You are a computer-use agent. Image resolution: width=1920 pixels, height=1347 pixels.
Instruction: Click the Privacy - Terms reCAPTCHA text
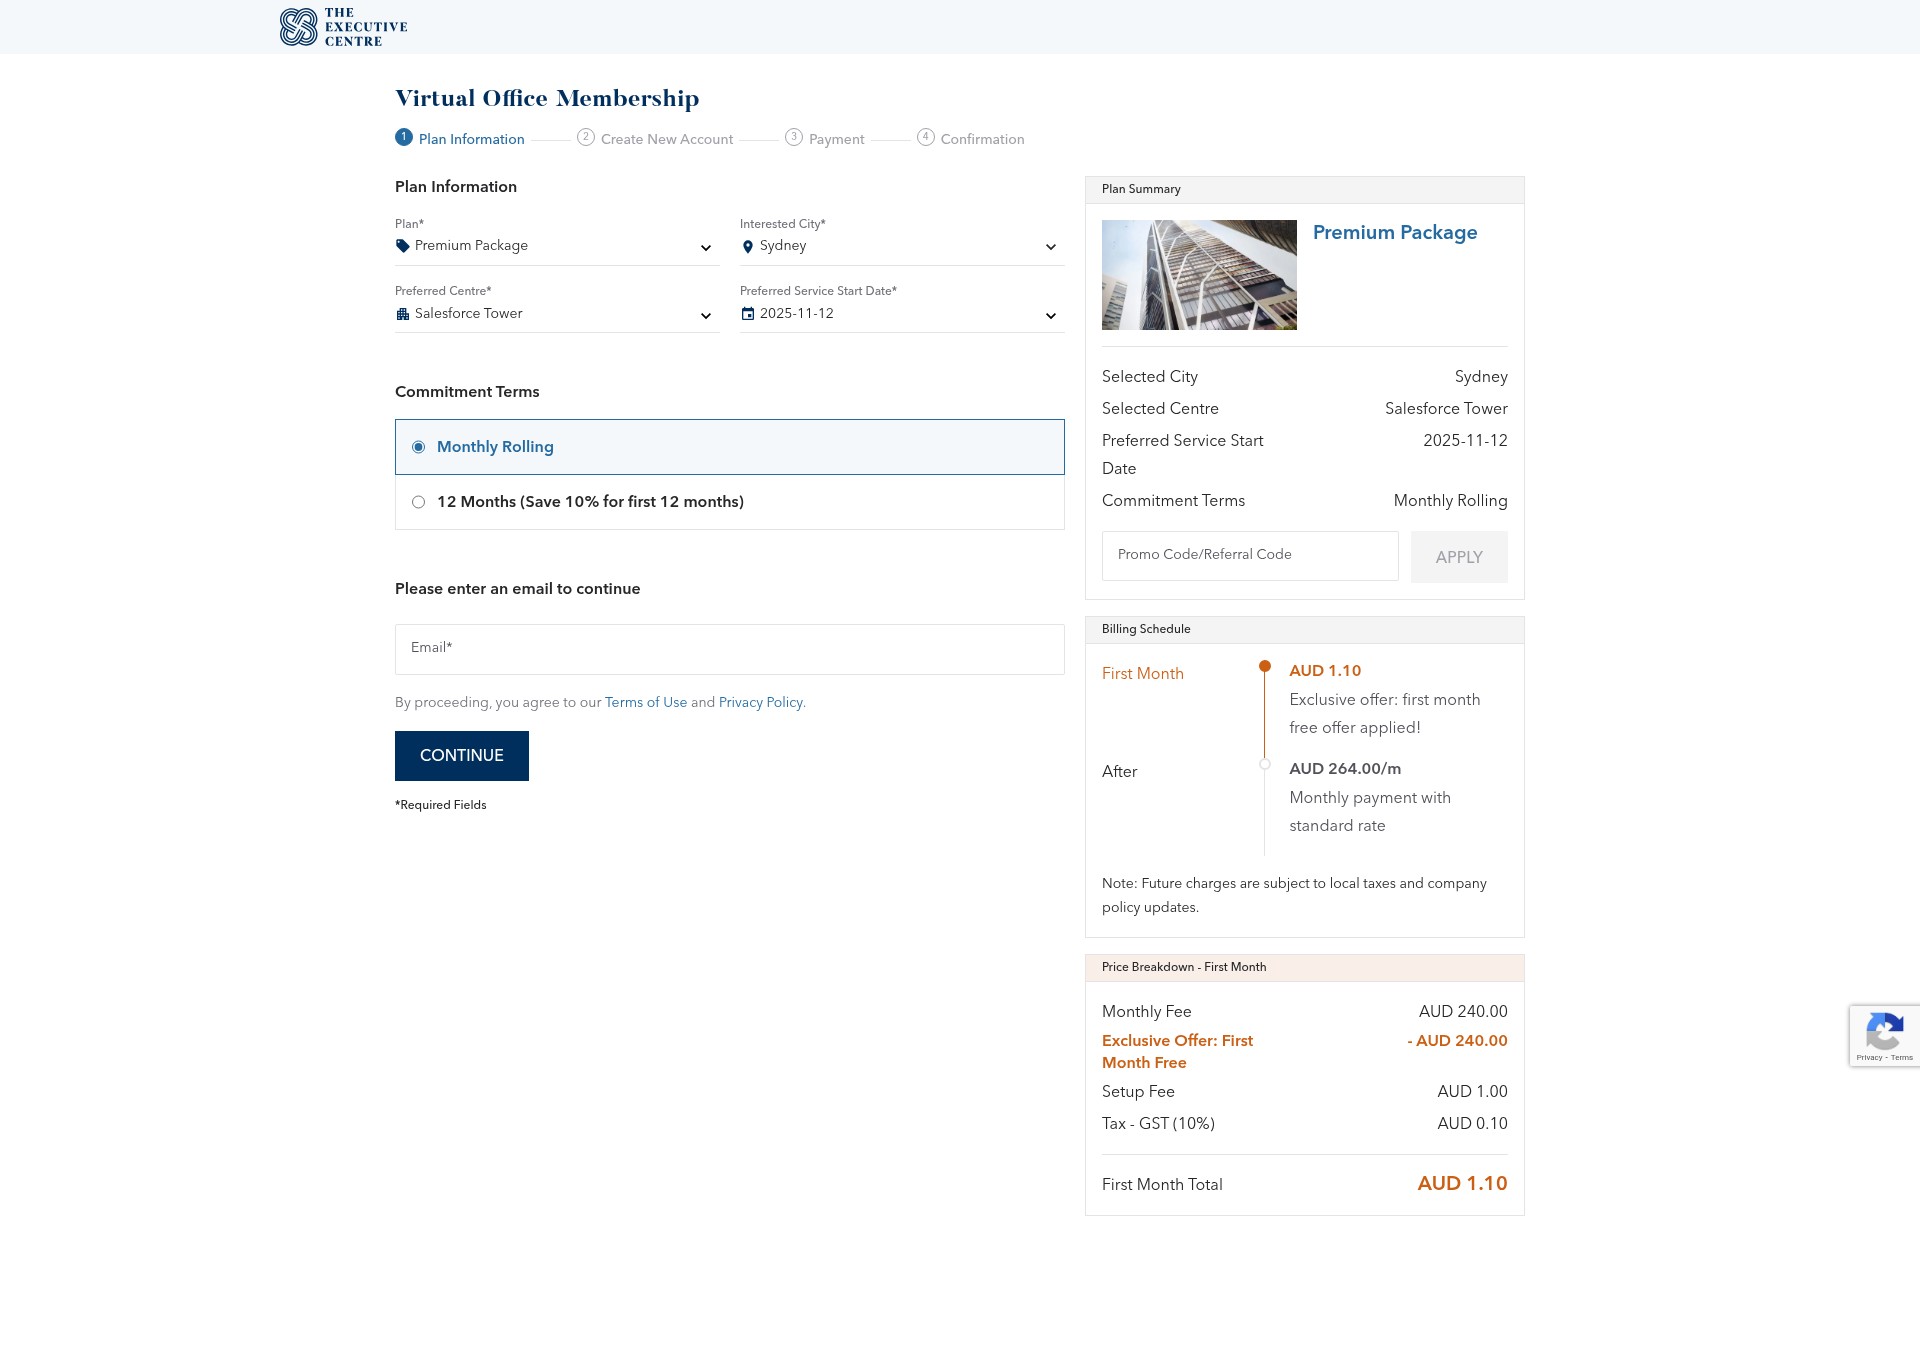(x=1884, y=1058)
